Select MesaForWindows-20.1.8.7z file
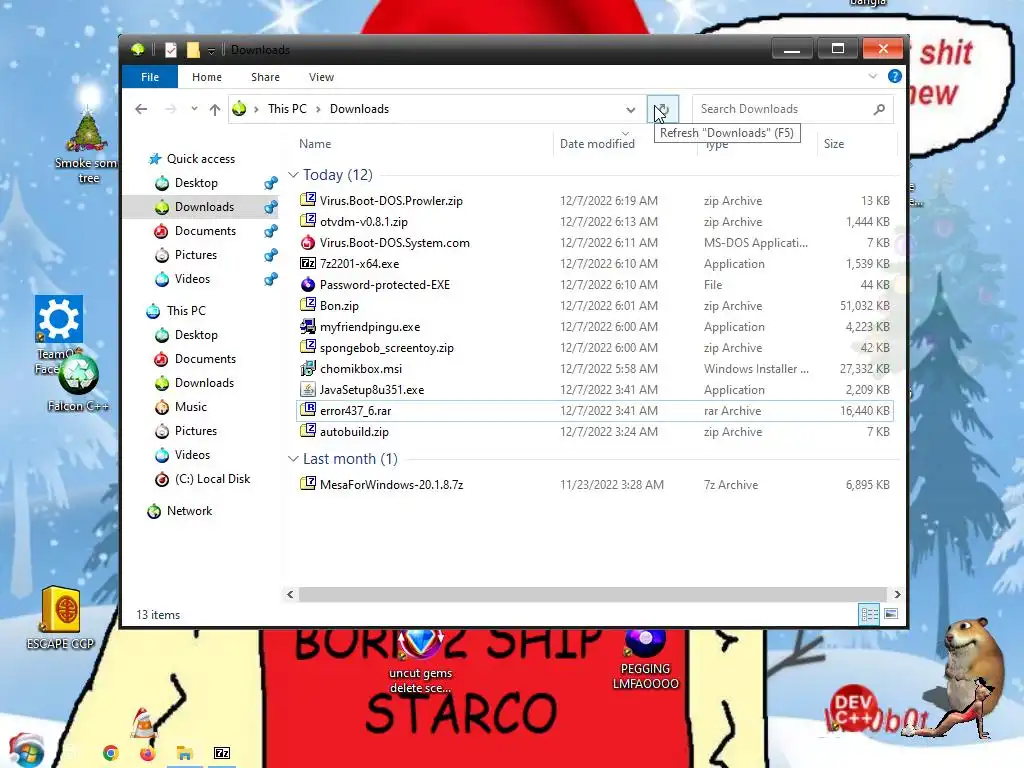This screenshot has height=768, width=1024. (x=594, y=485)
